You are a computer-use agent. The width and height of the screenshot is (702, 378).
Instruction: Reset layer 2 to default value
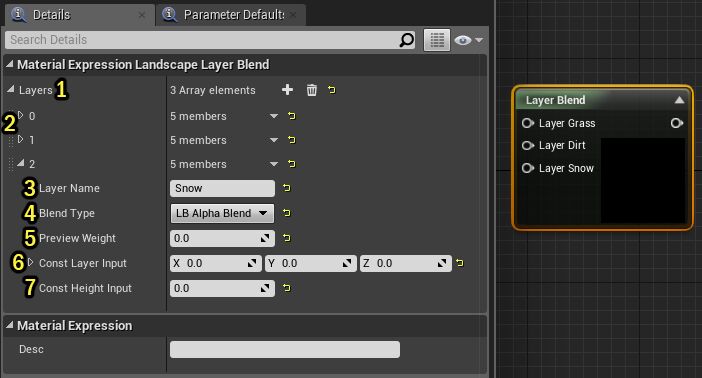292,164
